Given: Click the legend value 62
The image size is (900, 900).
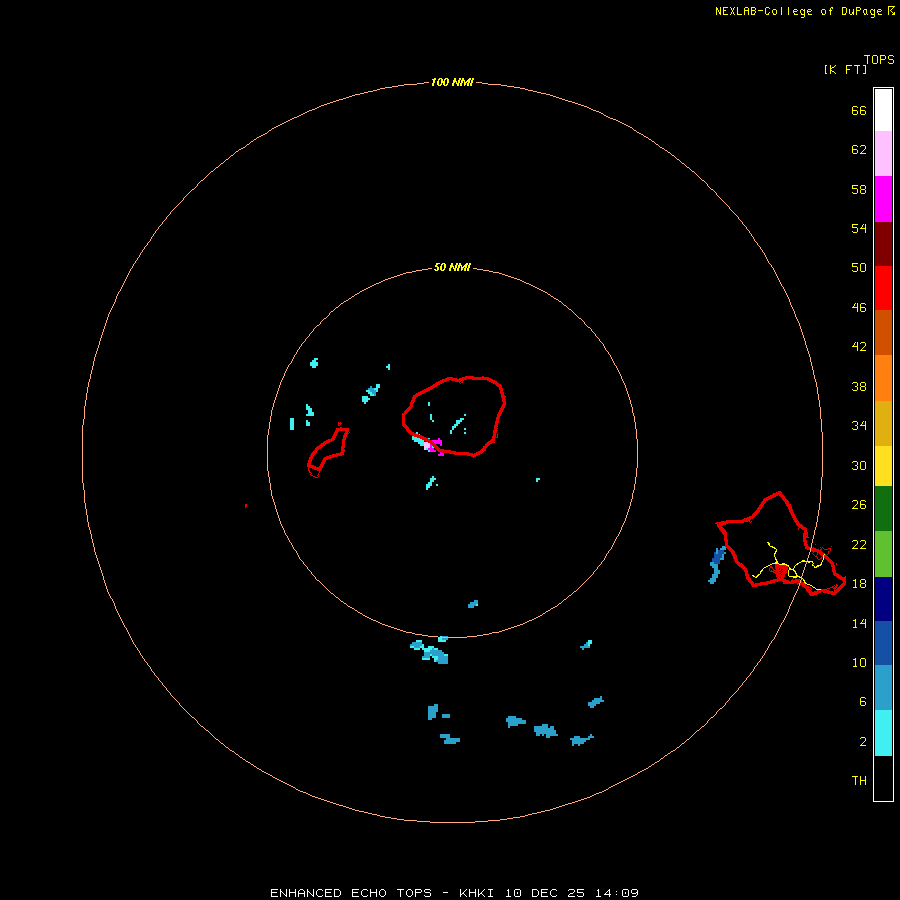Looking at the screenshot, I should (x=859, y=149).
